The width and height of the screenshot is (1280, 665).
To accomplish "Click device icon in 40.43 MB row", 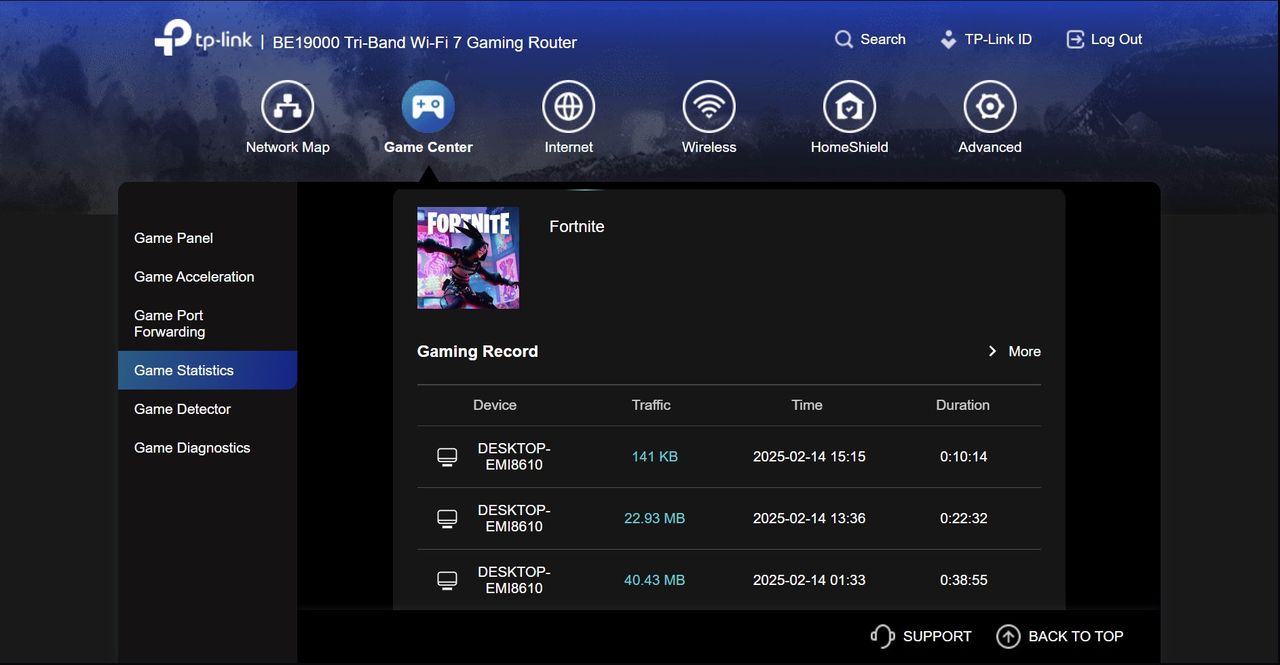I will pos(447,580).
